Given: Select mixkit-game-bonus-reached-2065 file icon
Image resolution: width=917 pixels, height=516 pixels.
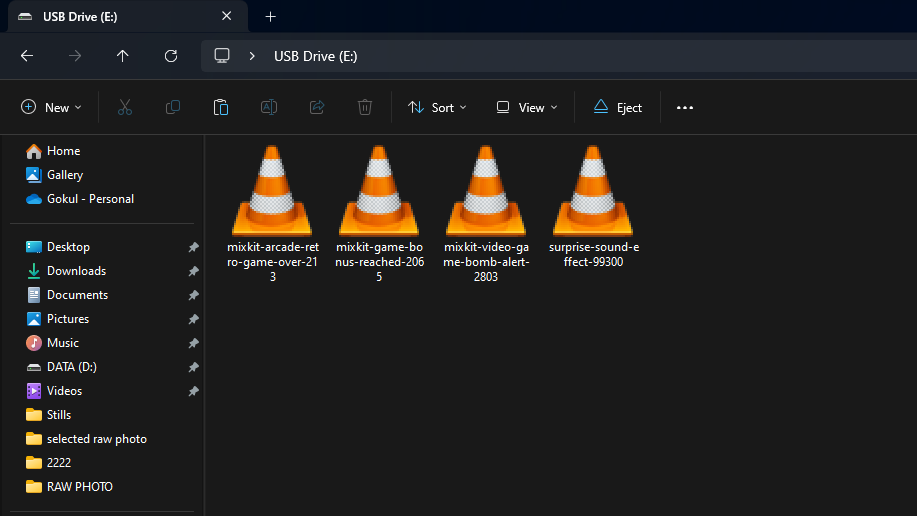Looking at the screenshot, I should point(379,191).
